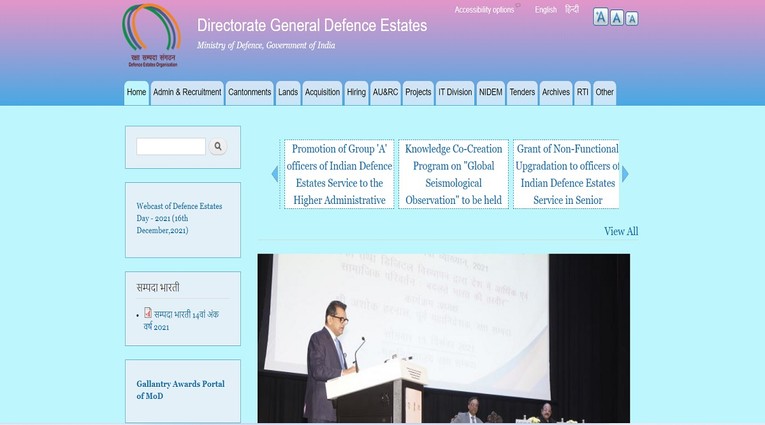This screenshot has height=425, width=765.
Task: Expand the Admin & Recruitment menu
Action: (187, 92)
